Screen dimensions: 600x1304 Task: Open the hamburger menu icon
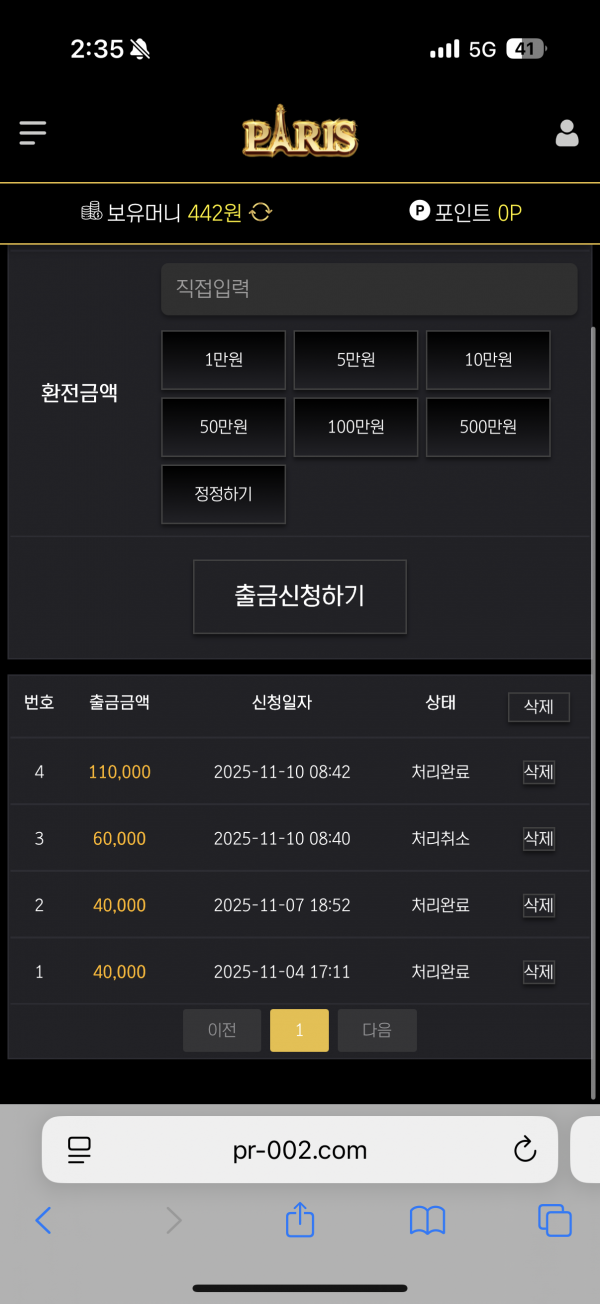click(33, 133)
